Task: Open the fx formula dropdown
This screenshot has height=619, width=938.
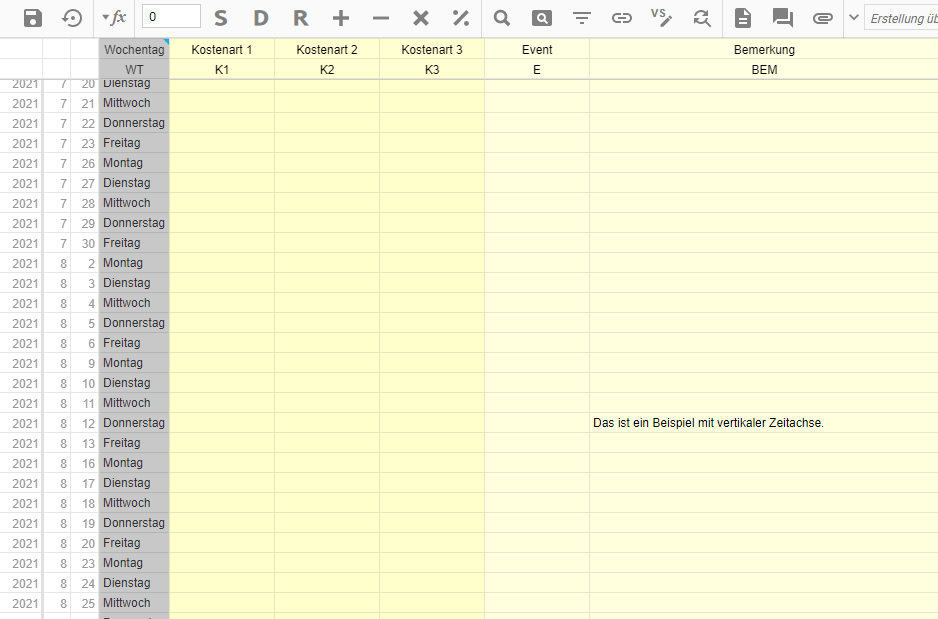Action: point(114,18)
